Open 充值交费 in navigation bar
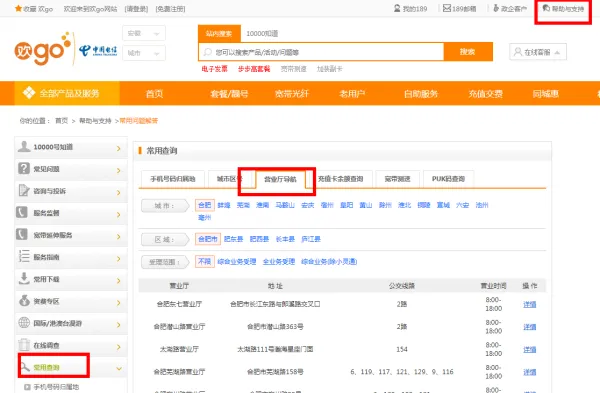600x393 pixels. [486, 93]
